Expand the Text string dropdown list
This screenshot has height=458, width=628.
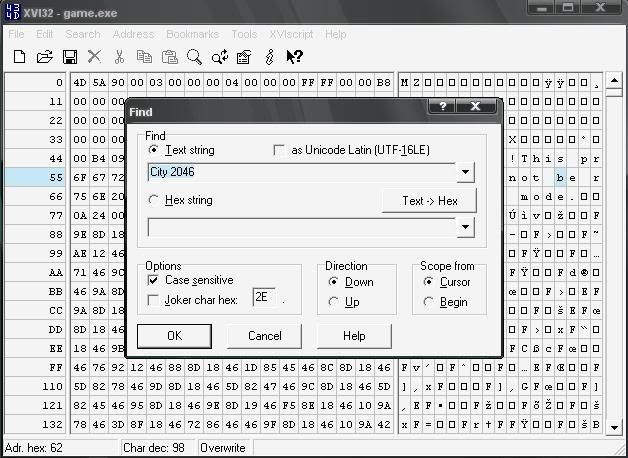pyautogui.click(x=465, y=173)
